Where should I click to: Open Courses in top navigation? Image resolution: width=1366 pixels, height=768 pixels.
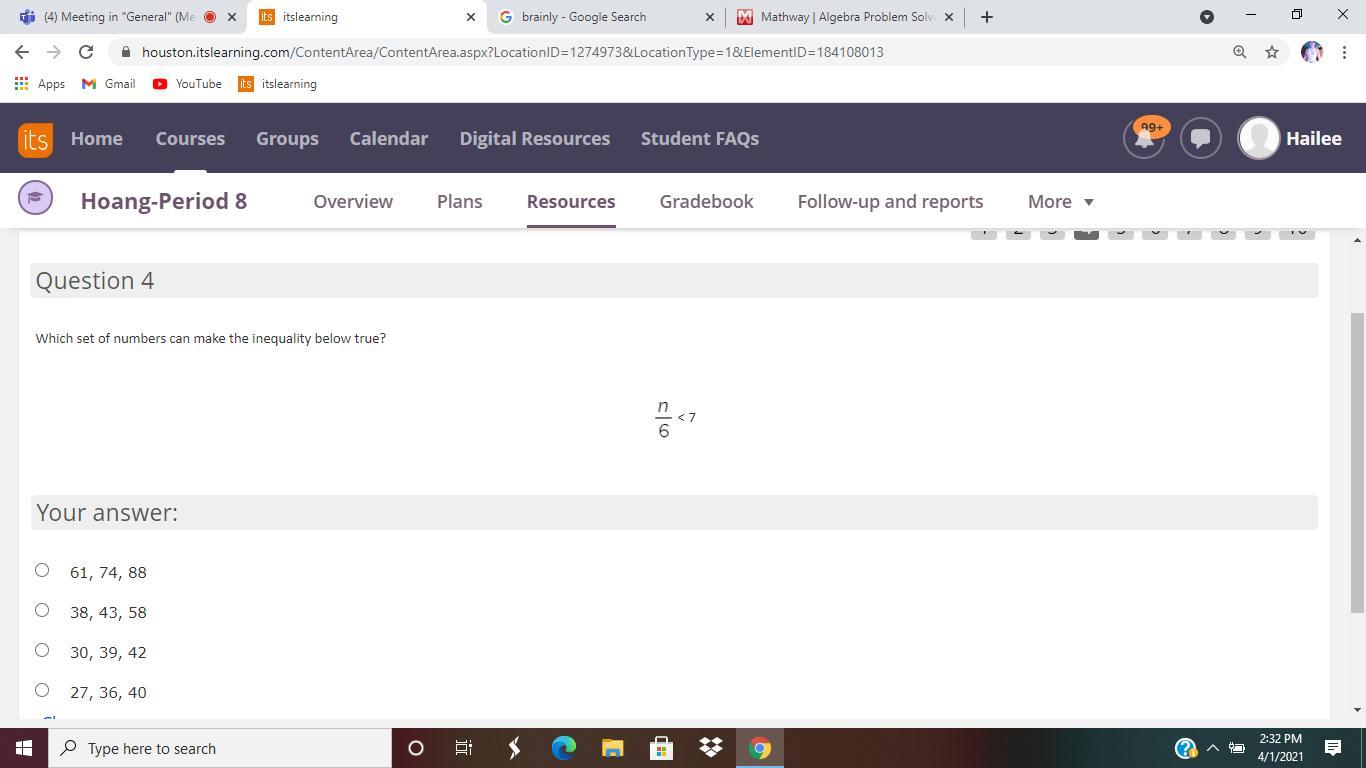190,139
